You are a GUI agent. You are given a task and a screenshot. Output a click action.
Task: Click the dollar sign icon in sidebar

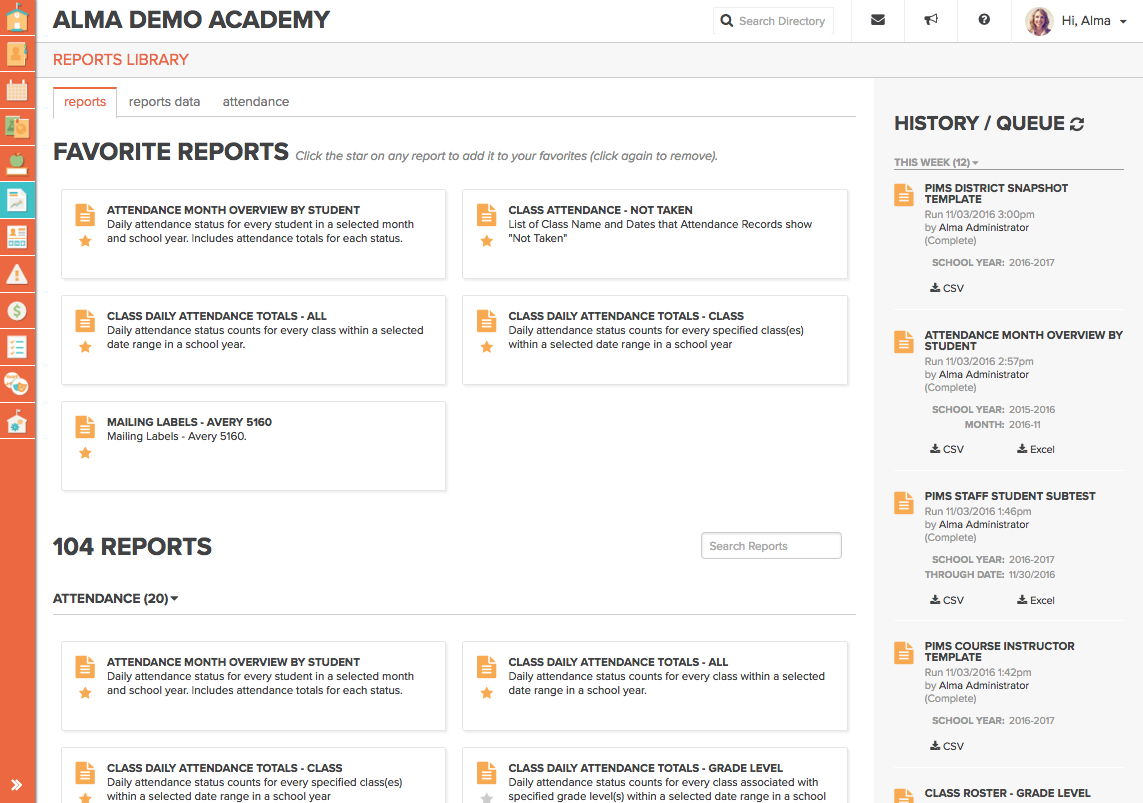[x=17, y=310]
